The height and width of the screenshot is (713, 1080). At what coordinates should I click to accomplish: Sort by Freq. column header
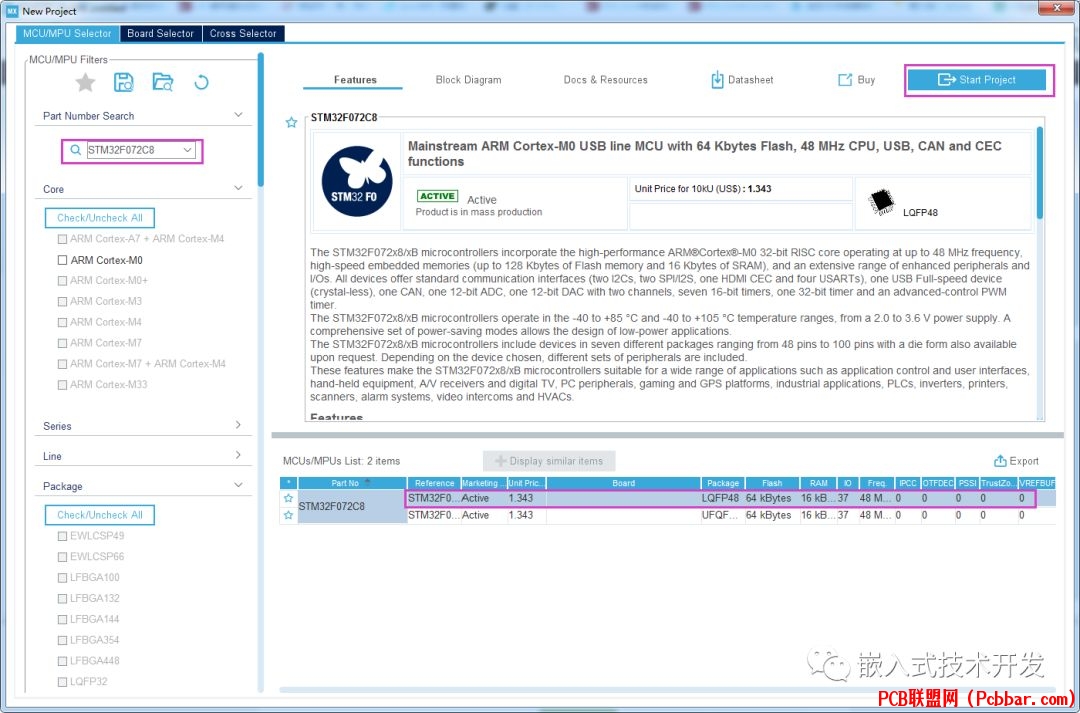(877, 483)
